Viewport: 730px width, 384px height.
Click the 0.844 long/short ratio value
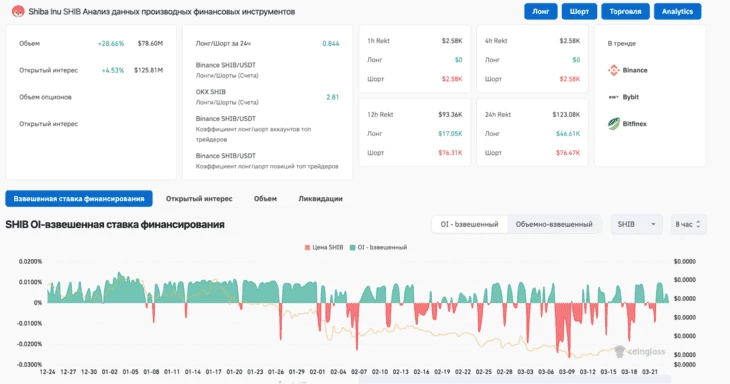pos(331,44)
